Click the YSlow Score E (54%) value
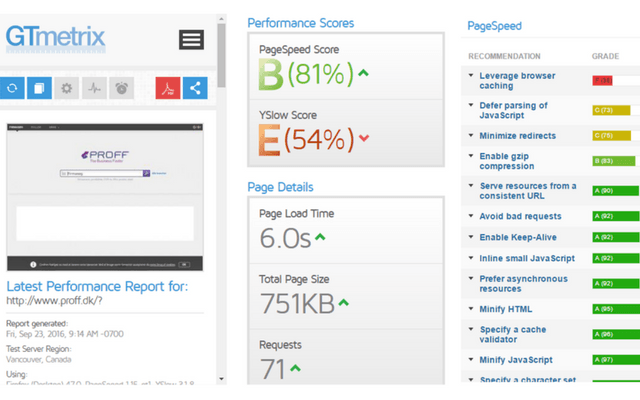The height and width of the screenshot is (400, 640). (306, 140)
